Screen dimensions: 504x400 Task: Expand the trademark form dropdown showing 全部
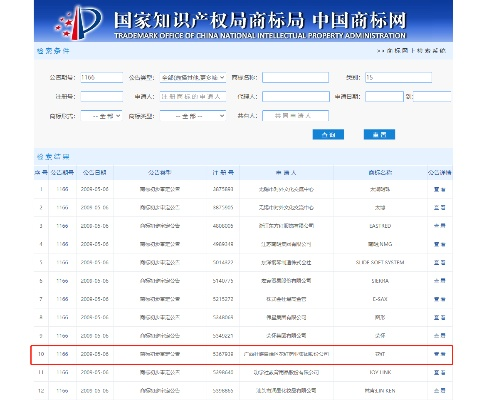(101, 116)
